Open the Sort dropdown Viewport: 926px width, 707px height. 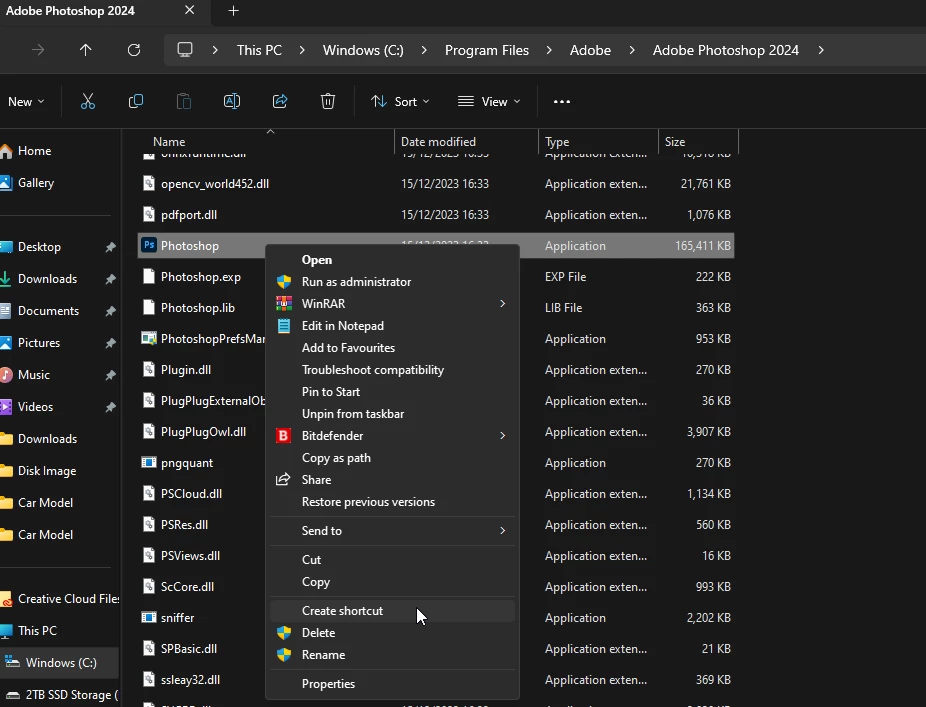click(400, 102)
